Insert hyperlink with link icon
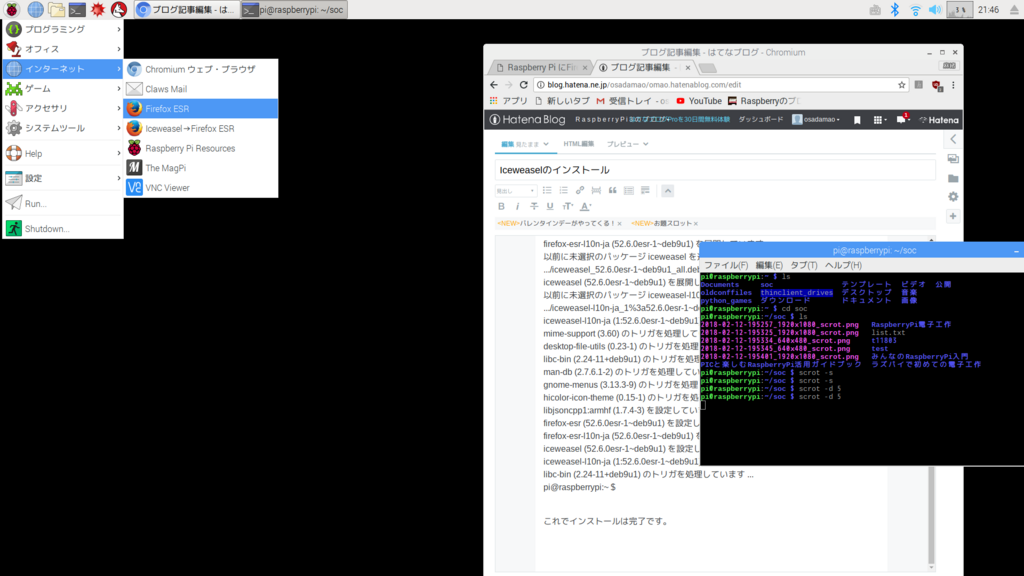Image resolution: width=1024 pixels, height=576 pixels. tap(580, 191)
